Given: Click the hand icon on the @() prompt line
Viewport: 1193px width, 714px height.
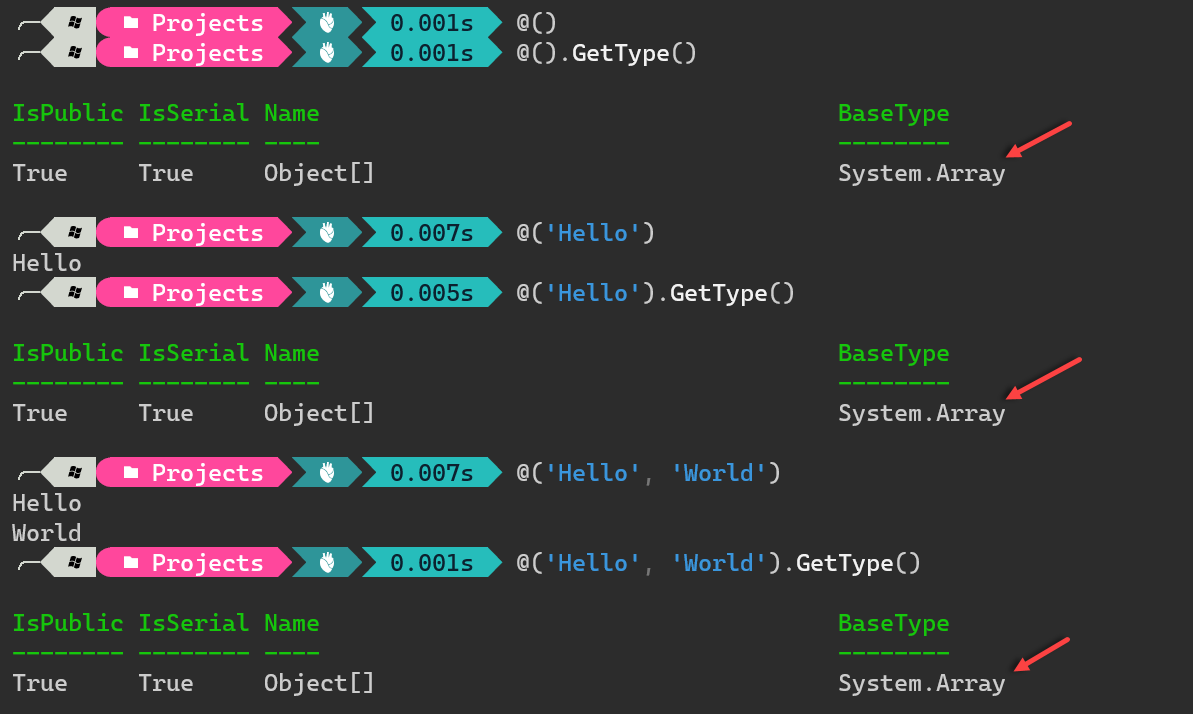Looking at the screenshot, I should pos(327,23).
